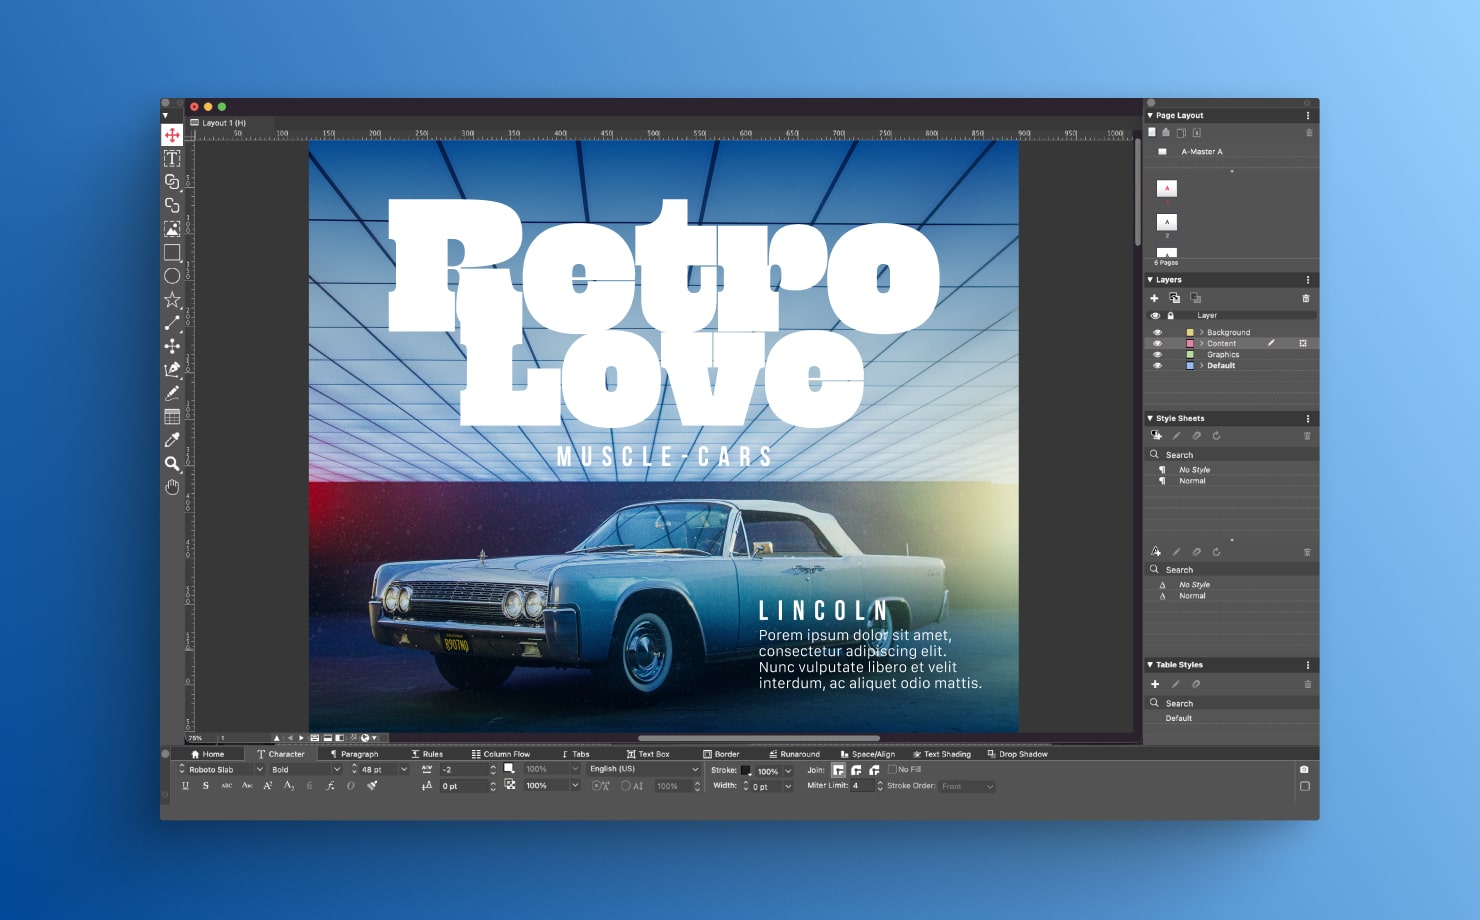Screen dimensions: 1480x920
Task: Pick the Table tool
Action: point(172,416)
